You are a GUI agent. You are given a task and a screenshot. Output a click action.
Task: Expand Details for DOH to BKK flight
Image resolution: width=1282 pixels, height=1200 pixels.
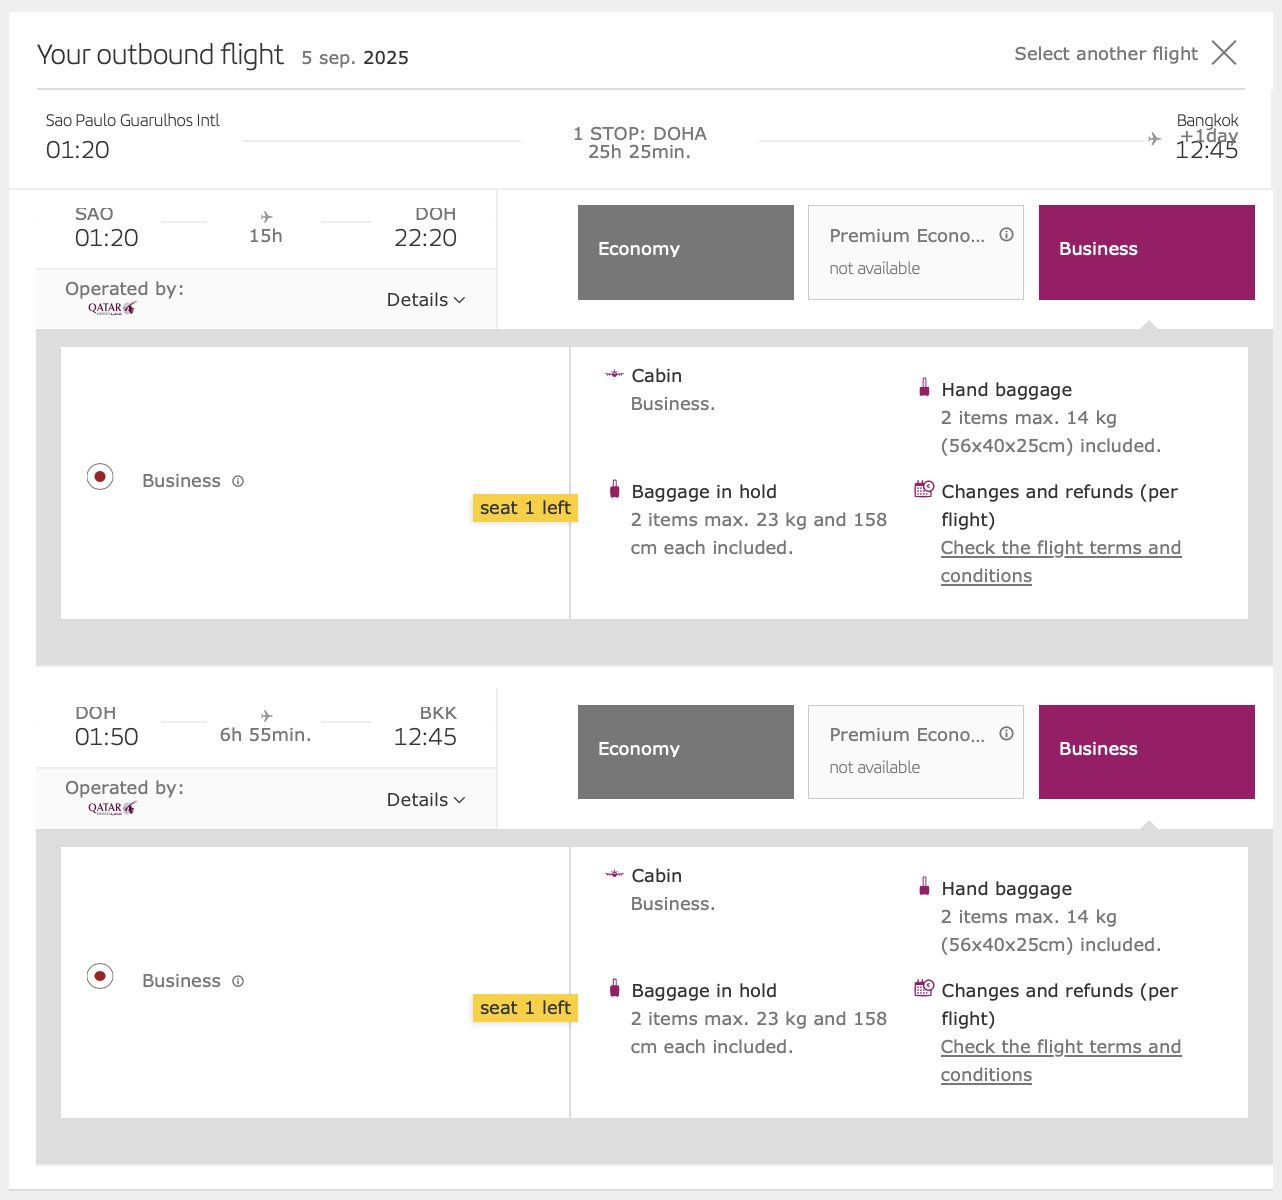pyautogui.click(x=426, y=800)
